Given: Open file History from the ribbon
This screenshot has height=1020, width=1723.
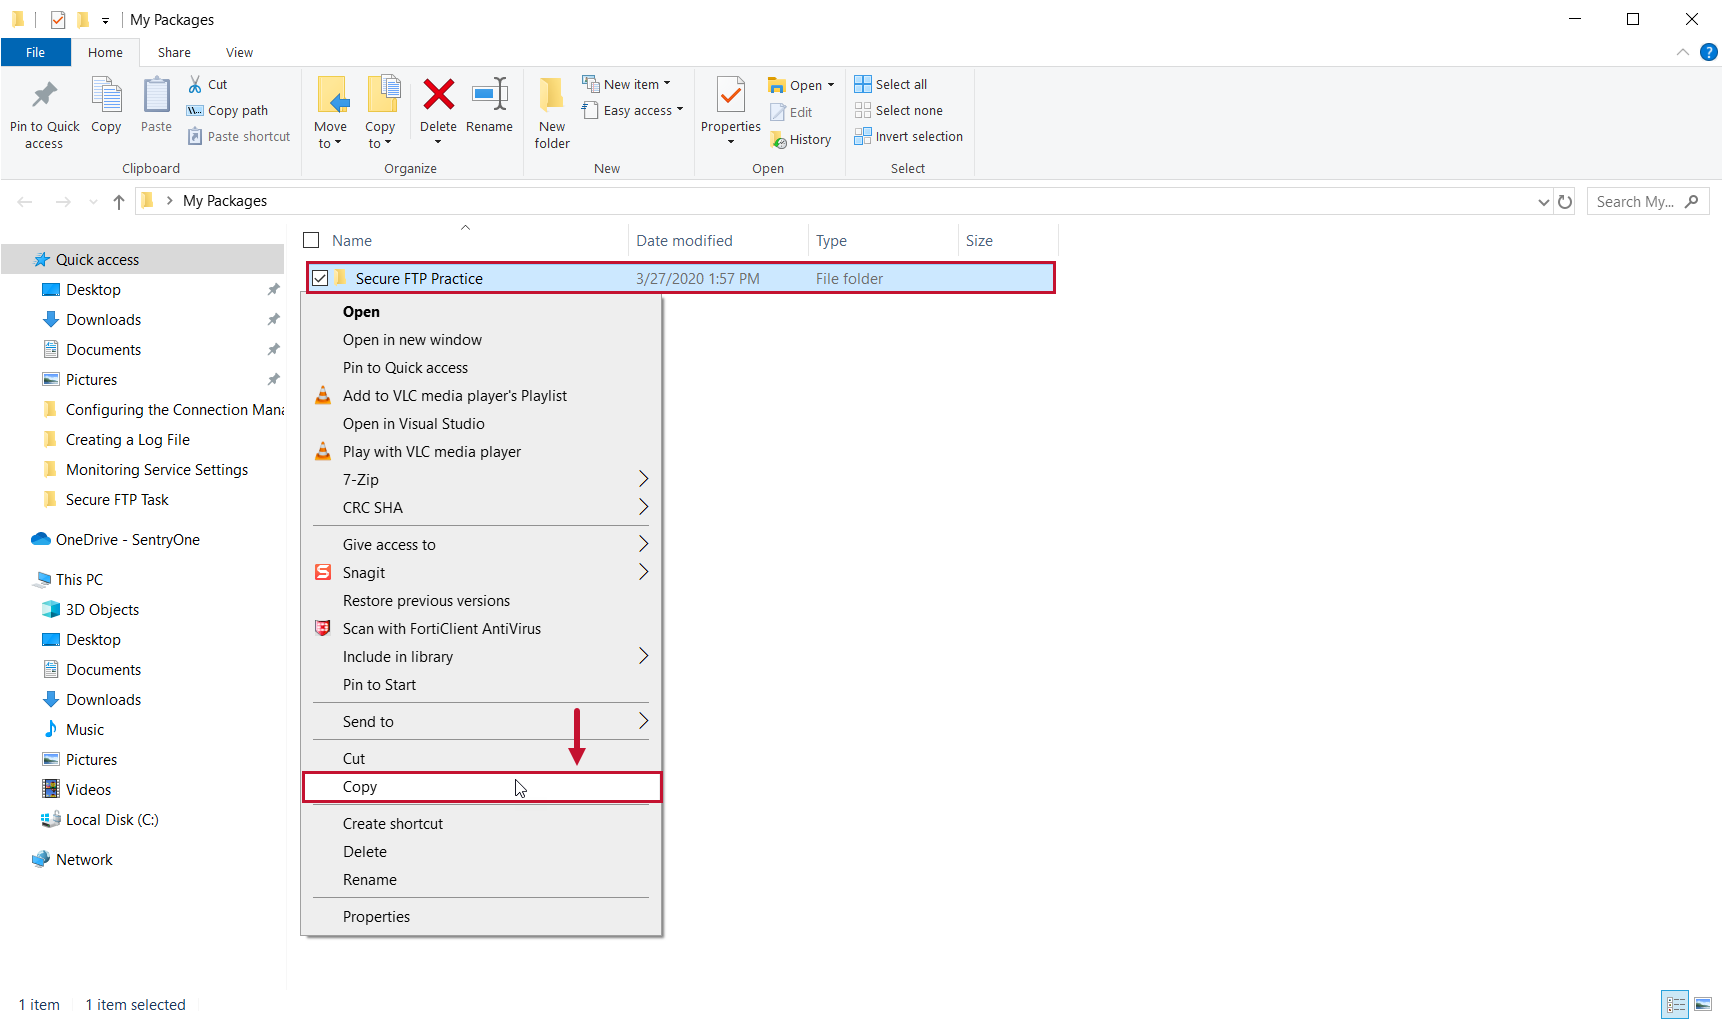Looking at the screenshot, I should (x=801, y=139).
